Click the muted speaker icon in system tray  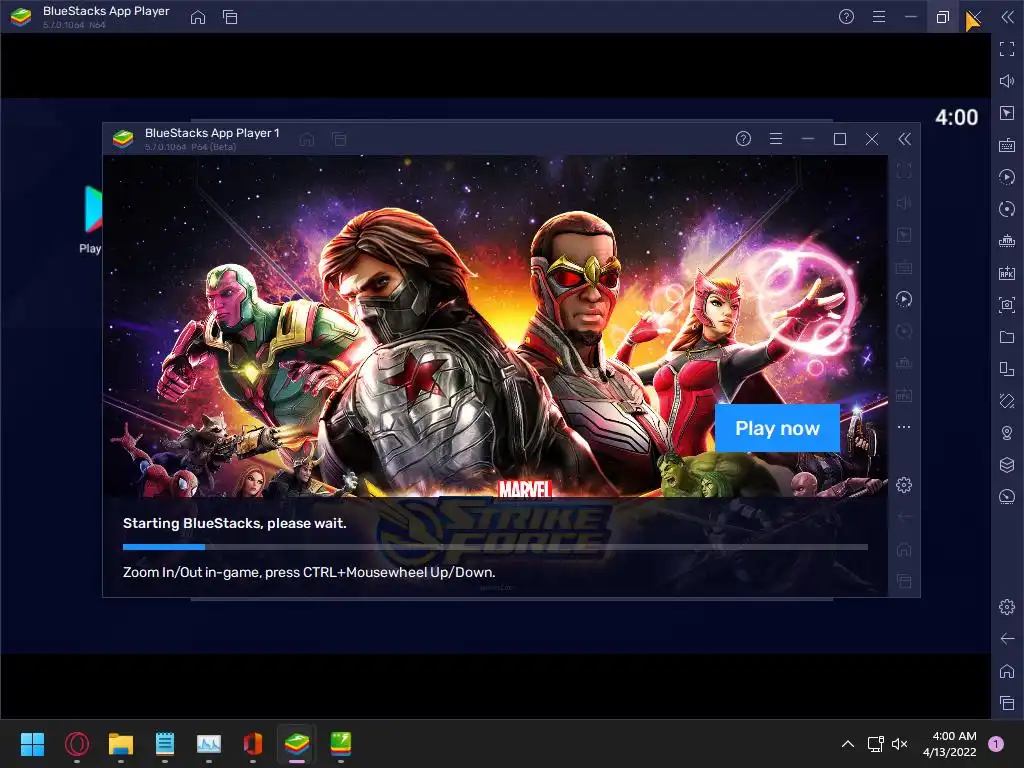900,744
